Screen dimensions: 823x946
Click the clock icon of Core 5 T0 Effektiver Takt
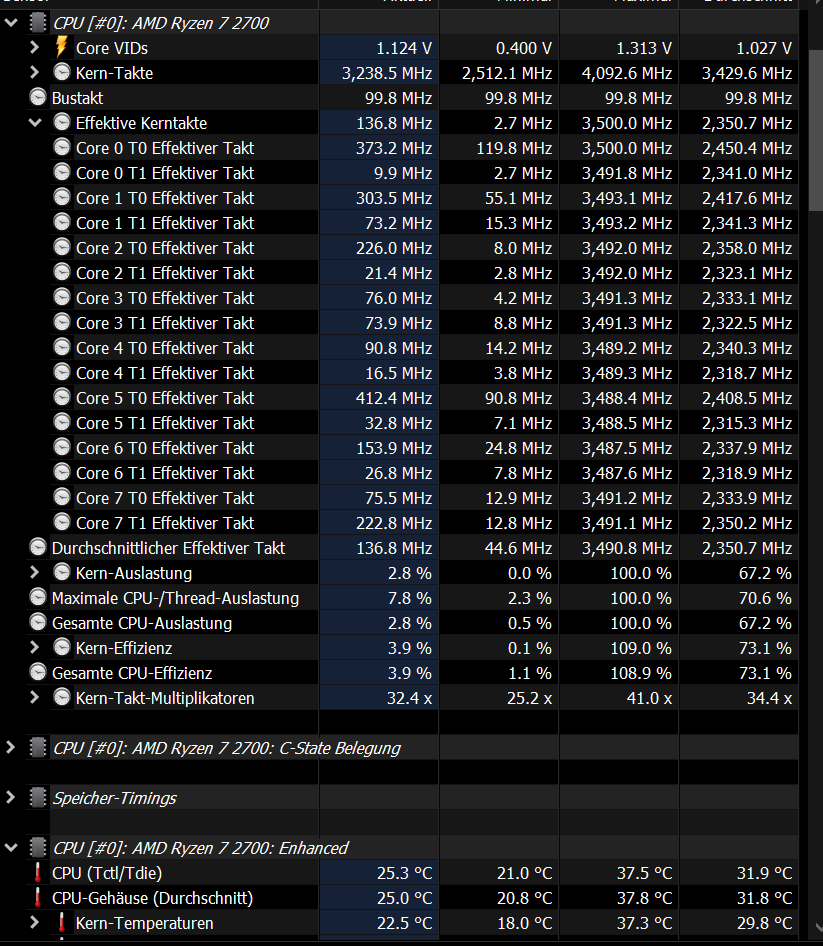pyautogui.click(x=62, y=398)
